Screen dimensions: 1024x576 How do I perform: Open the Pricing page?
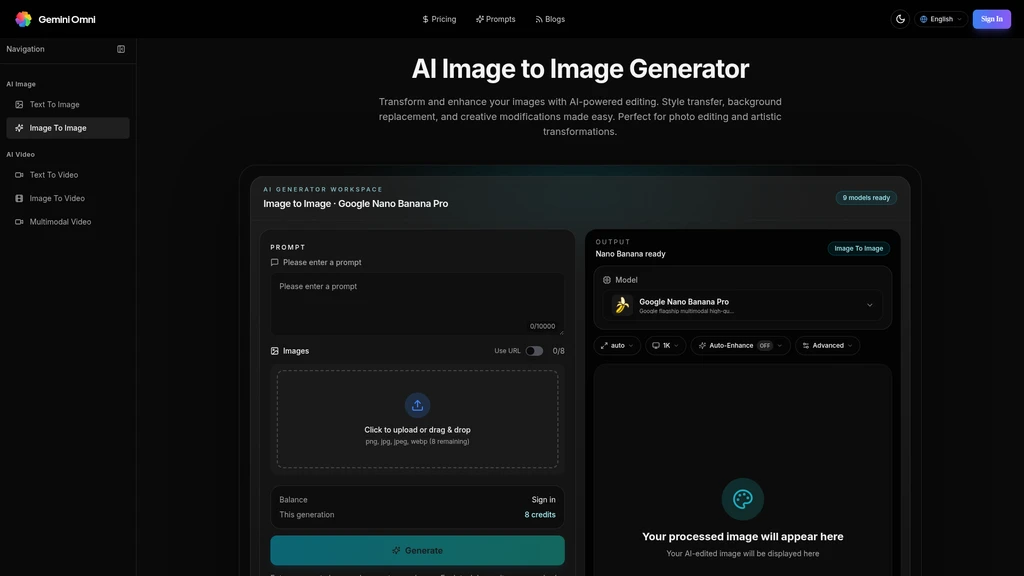pyautogui.click(x=439, y=19)
